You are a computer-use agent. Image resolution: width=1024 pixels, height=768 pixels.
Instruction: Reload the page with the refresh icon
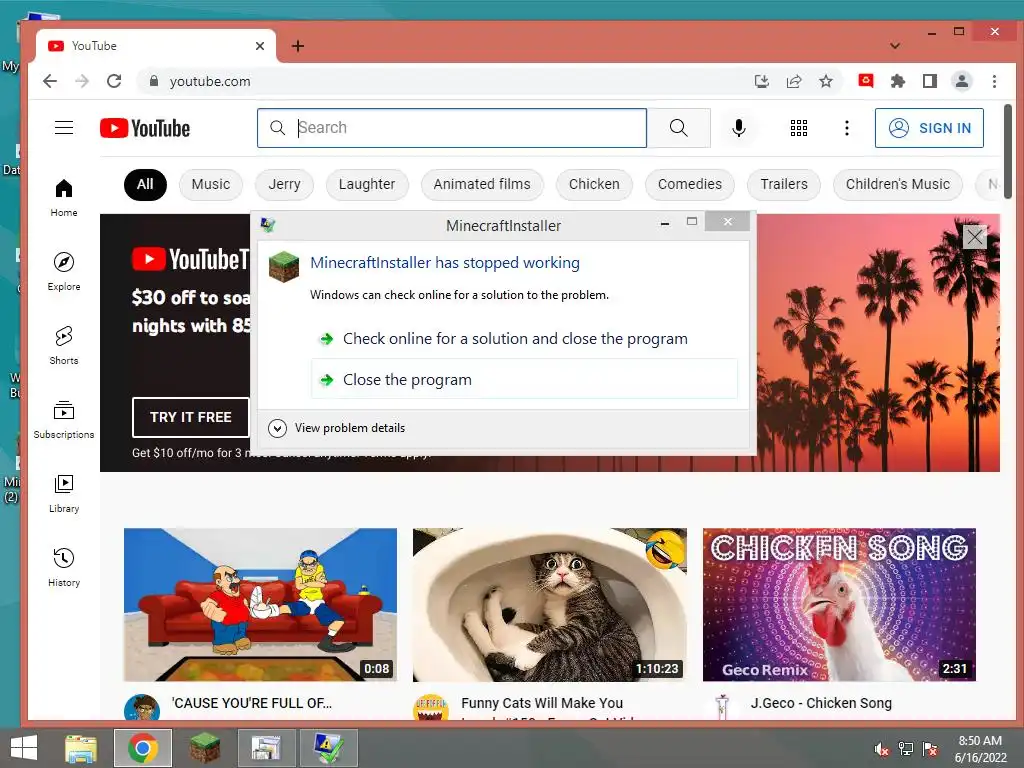(x=114, y=81)
